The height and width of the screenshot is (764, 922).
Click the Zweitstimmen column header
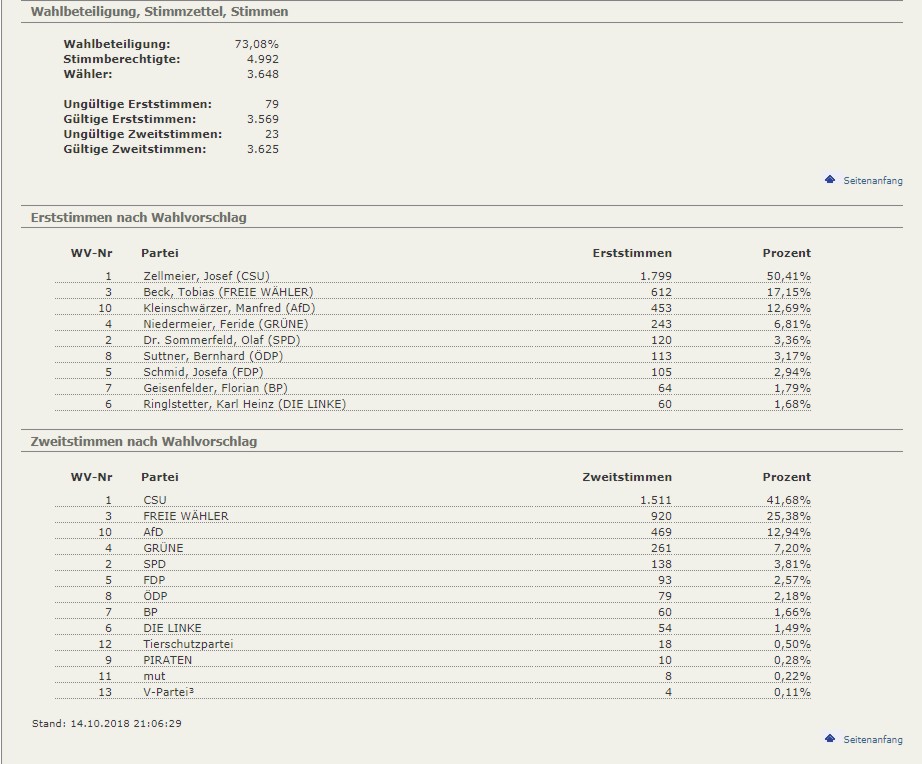627,477
